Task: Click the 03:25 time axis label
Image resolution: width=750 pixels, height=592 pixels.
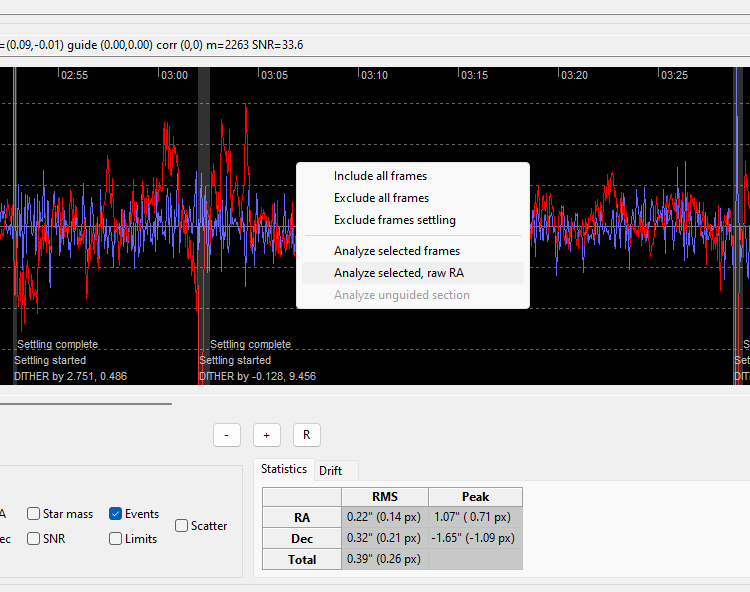Action: pos(674,75)
